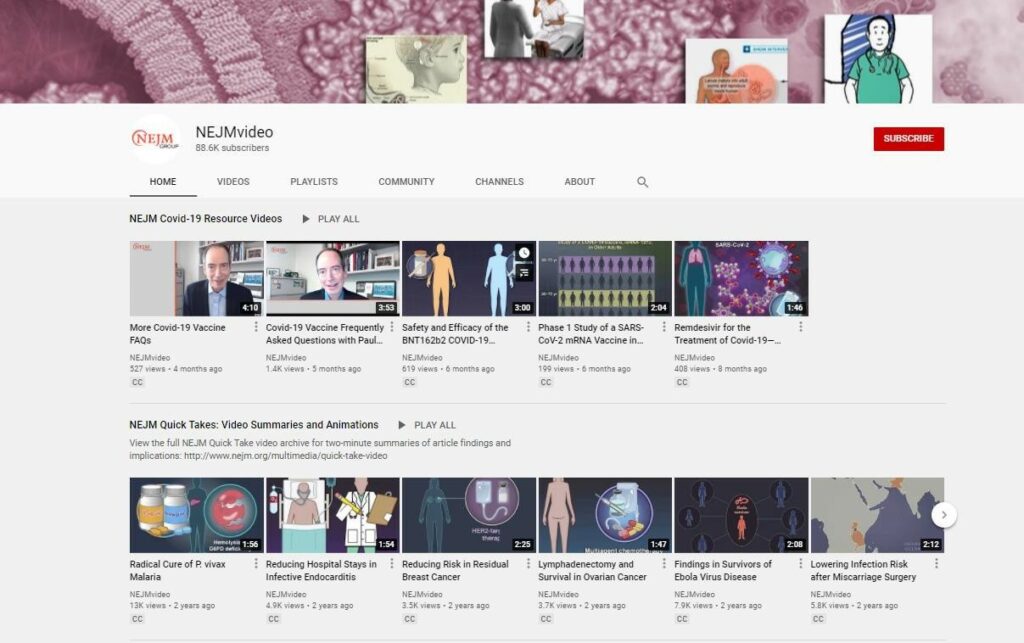Open More Covid-19 Vaccine FAQs thumbnail
The image size is (1024, 643).
(197, 279)
